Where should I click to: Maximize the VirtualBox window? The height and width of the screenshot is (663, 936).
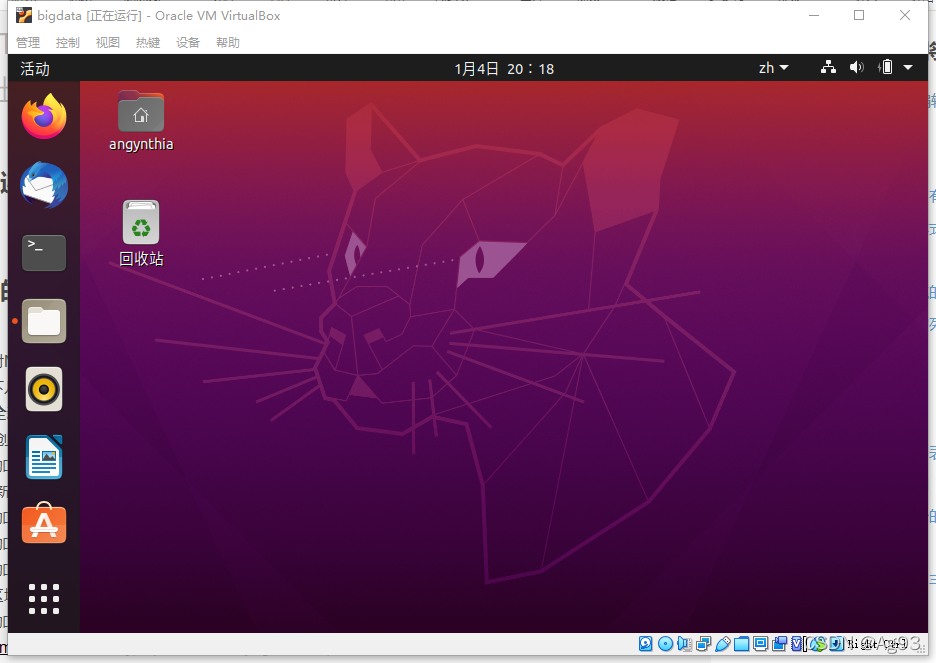(858, 15)
